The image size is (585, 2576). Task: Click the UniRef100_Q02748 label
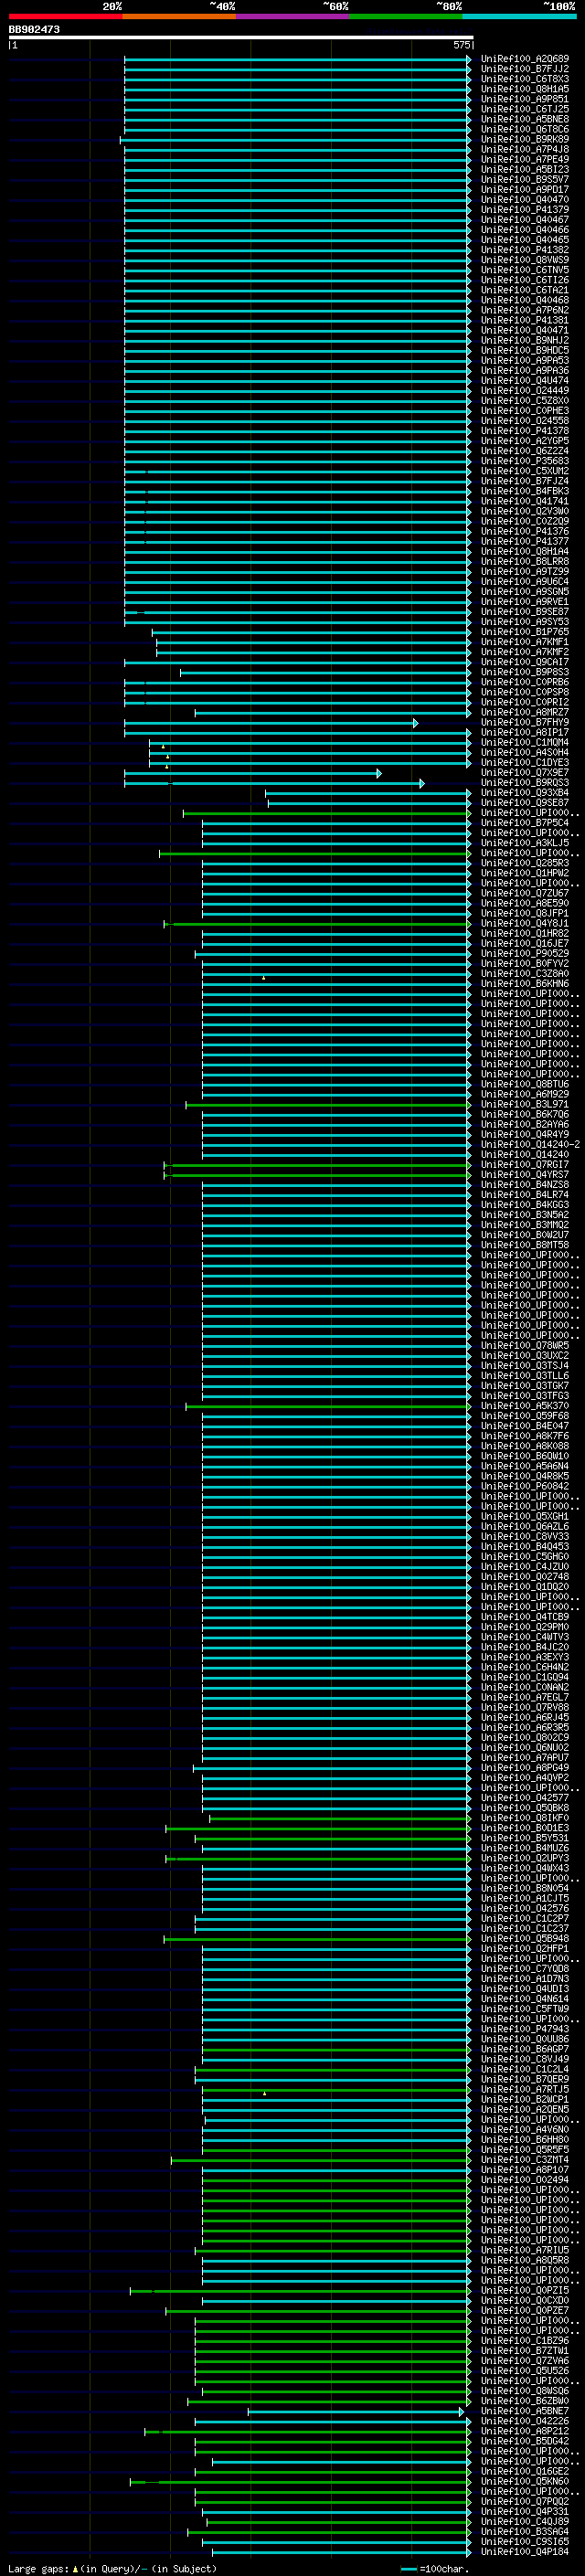pyautogui.click(x=525, y=1576)
